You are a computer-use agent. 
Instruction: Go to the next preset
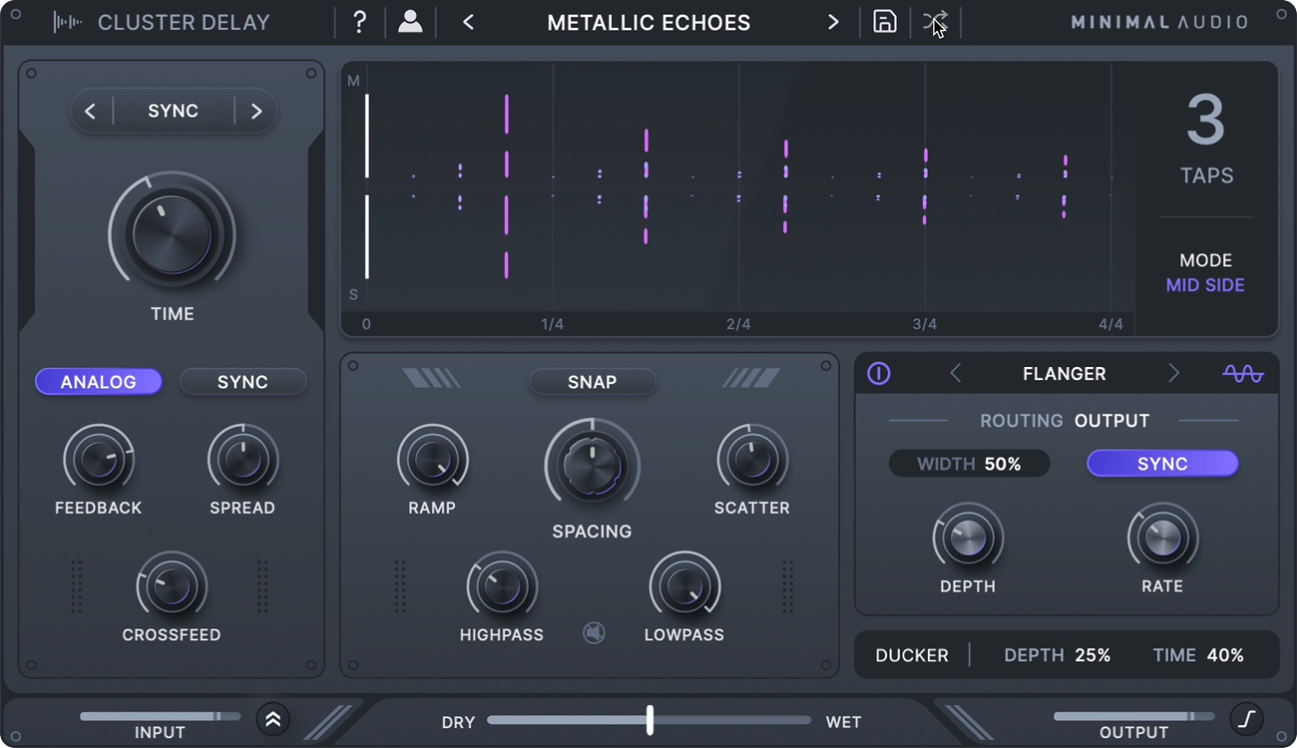tap(833, 22)
